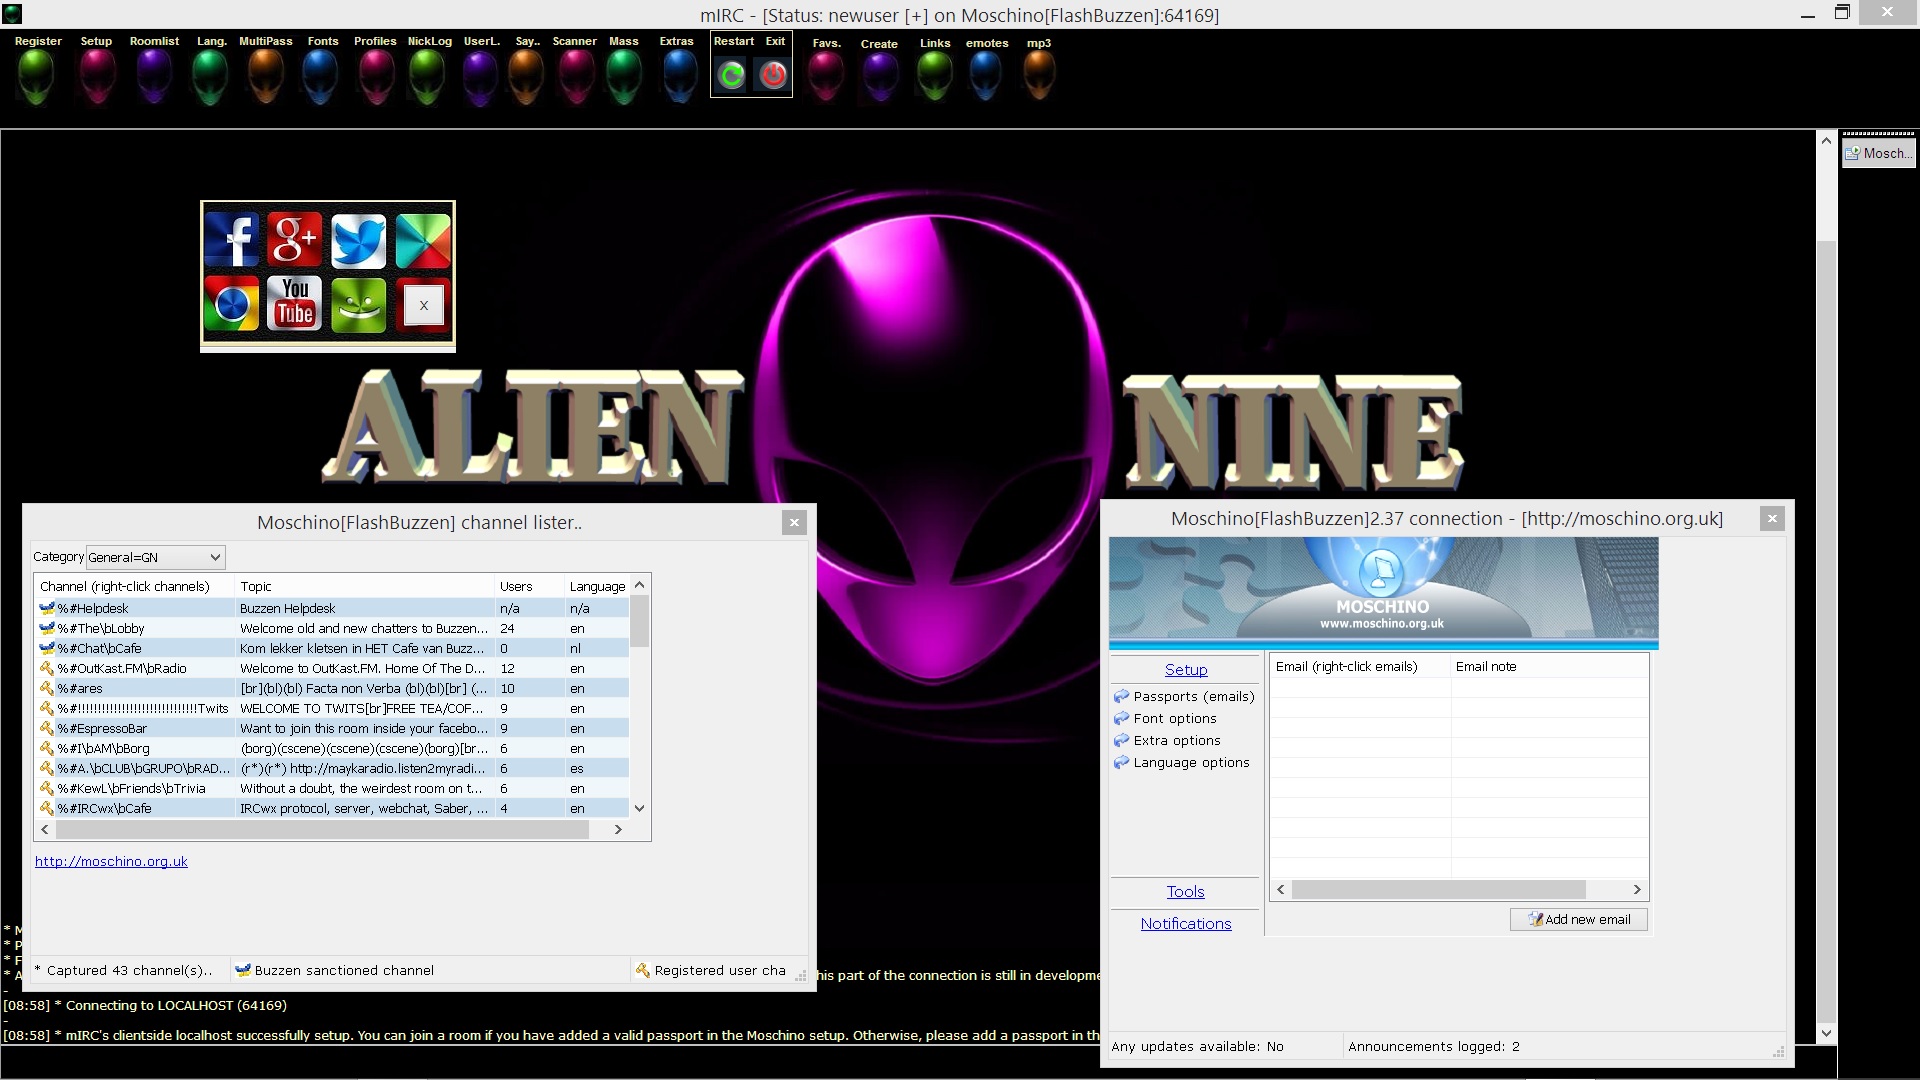Click the YouTube icon
Viewport: 1920px width, 1080px height.
pos(295,304)
